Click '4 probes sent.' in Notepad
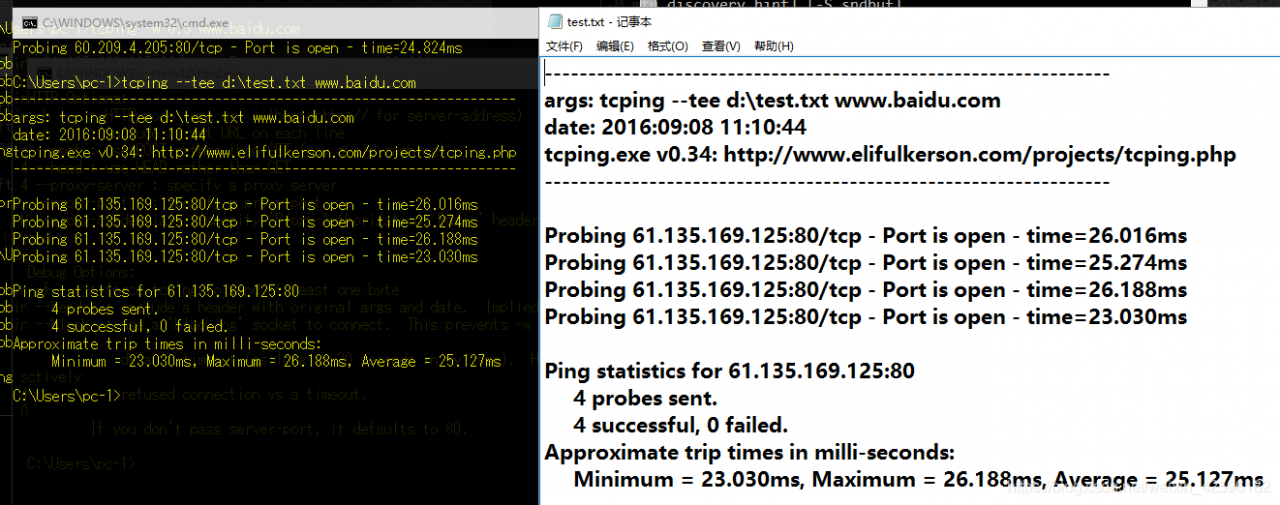The width and height of the screenshot is (1280, 505). [645, 398]
